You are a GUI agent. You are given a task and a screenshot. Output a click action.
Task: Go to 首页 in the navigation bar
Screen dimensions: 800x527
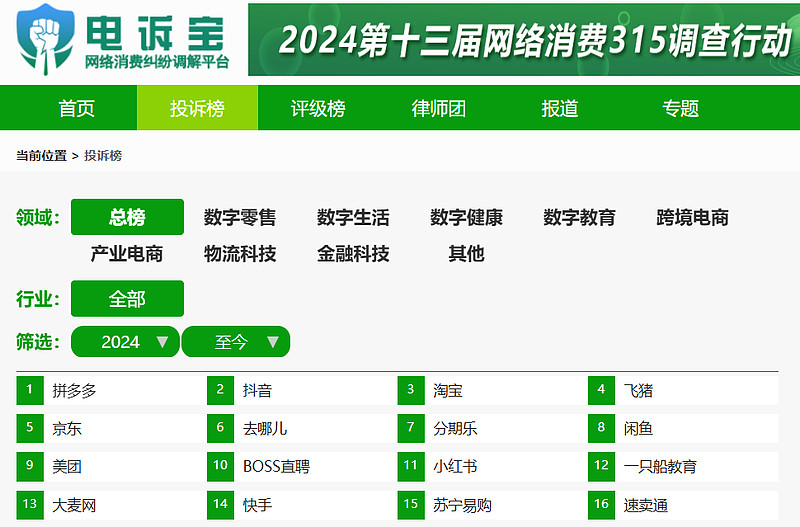(77, 108)
